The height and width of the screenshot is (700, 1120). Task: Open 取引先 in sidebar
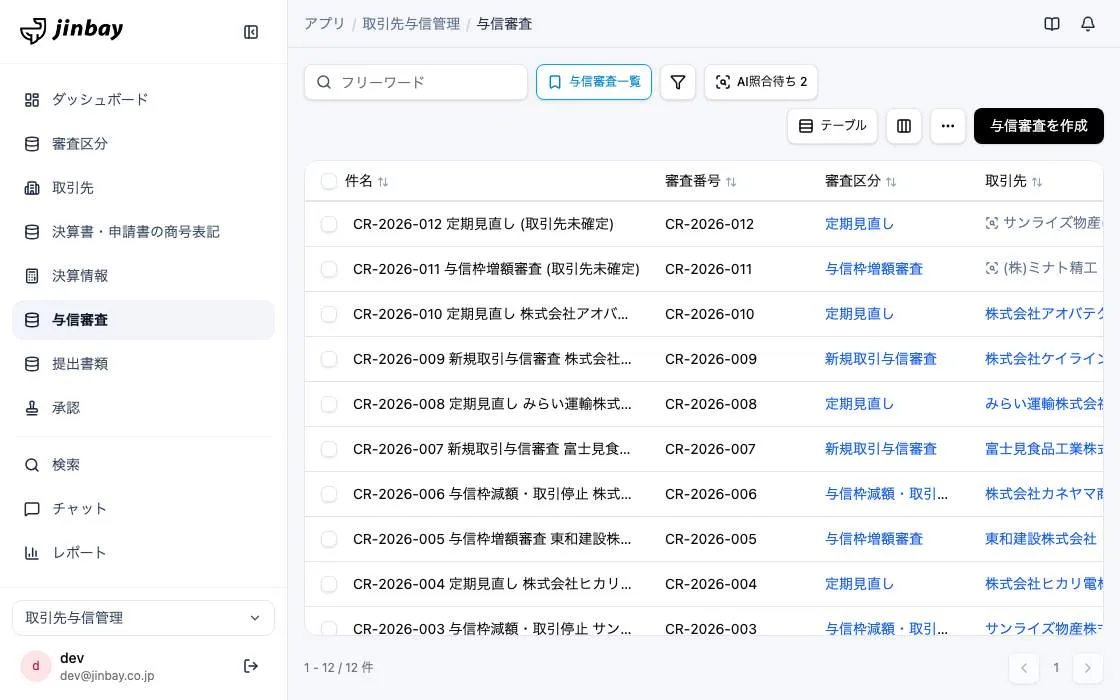pyautogui.click(x=143, y=188)
